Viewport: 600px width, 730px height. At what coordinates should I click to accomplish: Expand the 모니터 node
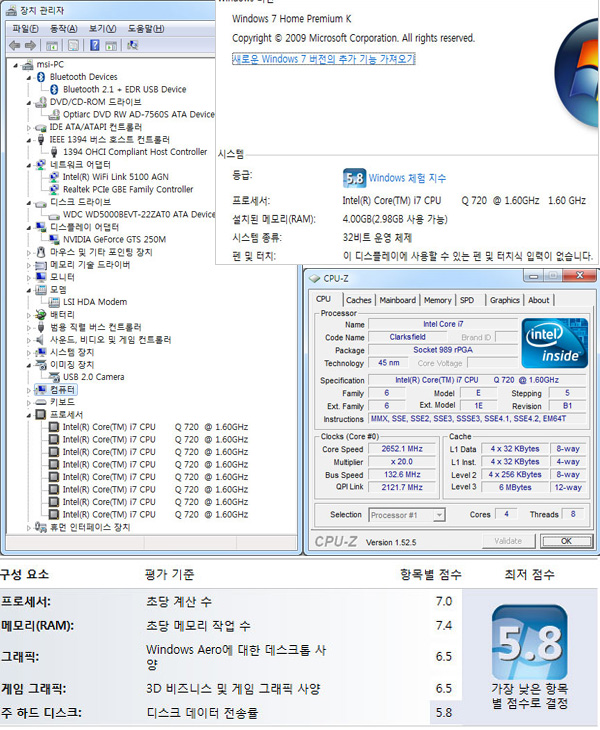pos(29,277)
